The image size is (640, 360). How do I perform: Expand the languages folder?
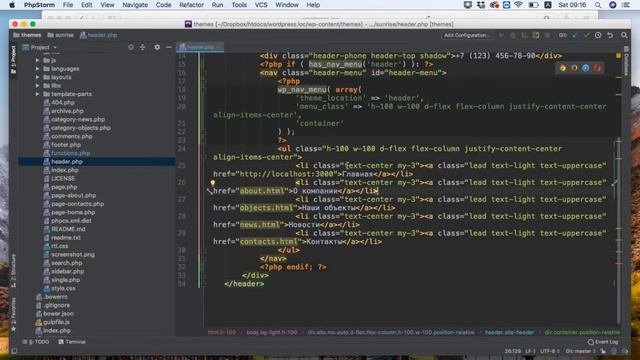[x=37, y=69]
